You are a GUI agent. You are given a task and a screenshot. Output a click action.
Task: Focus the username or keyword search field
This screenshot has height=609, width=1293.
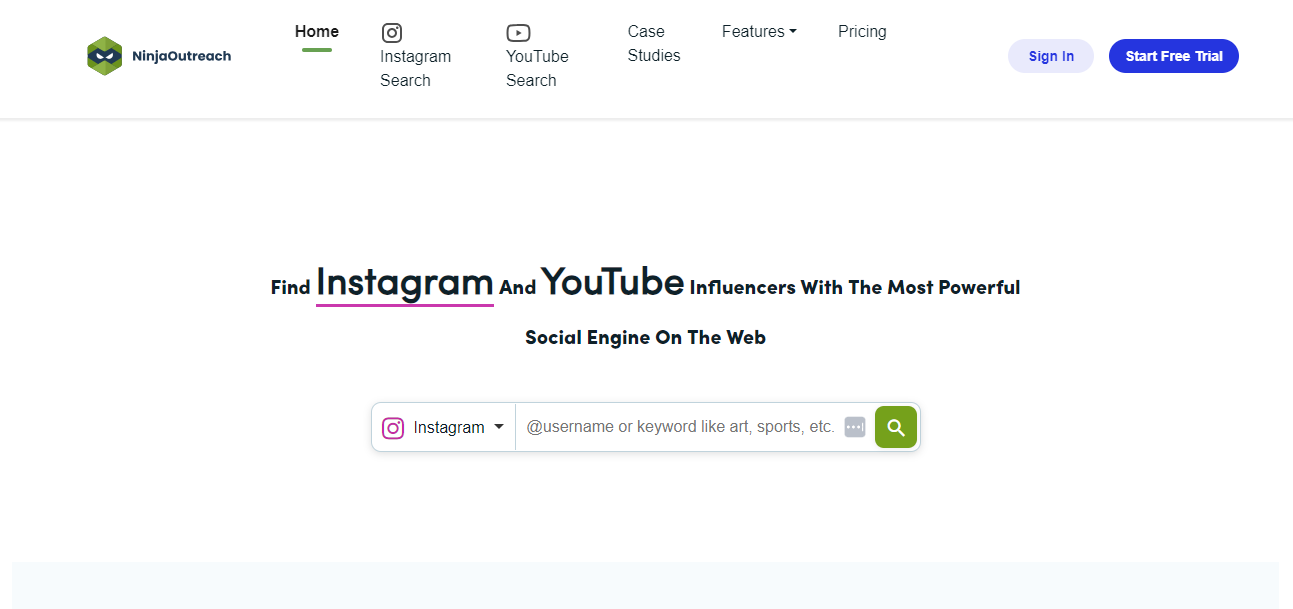point(680,427)
